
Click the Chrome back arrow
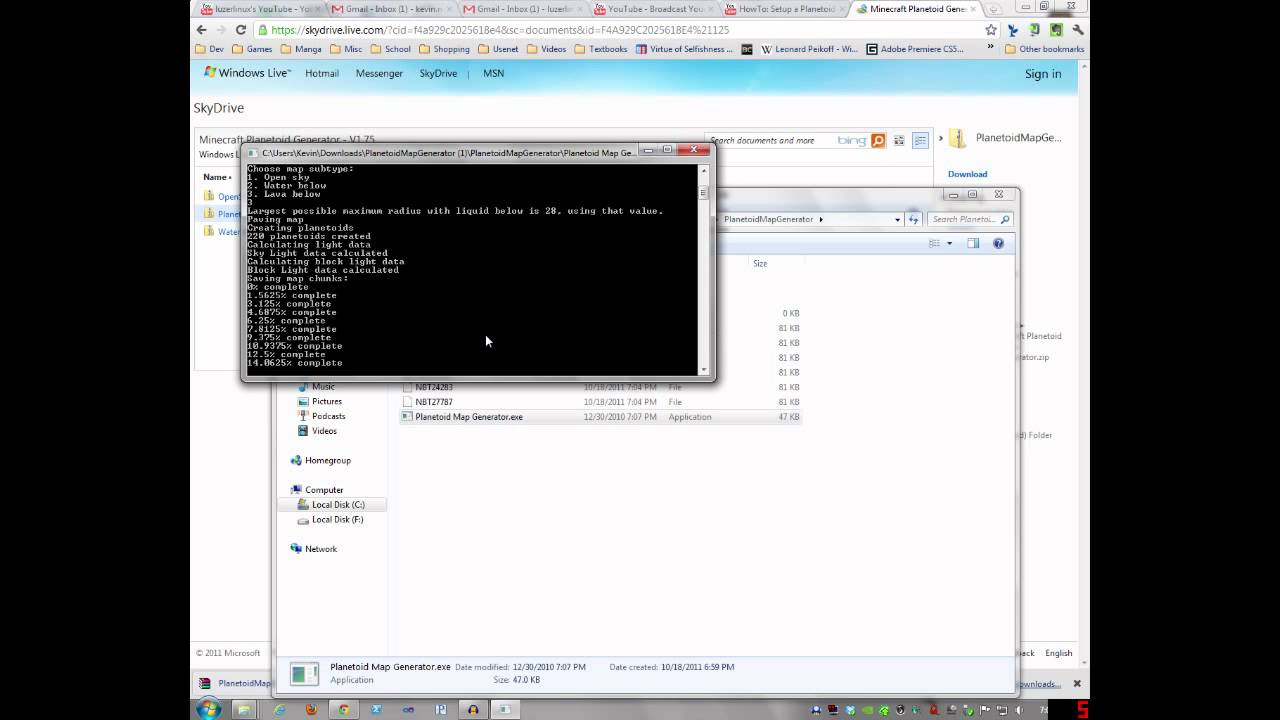click(x=202, y=30)
